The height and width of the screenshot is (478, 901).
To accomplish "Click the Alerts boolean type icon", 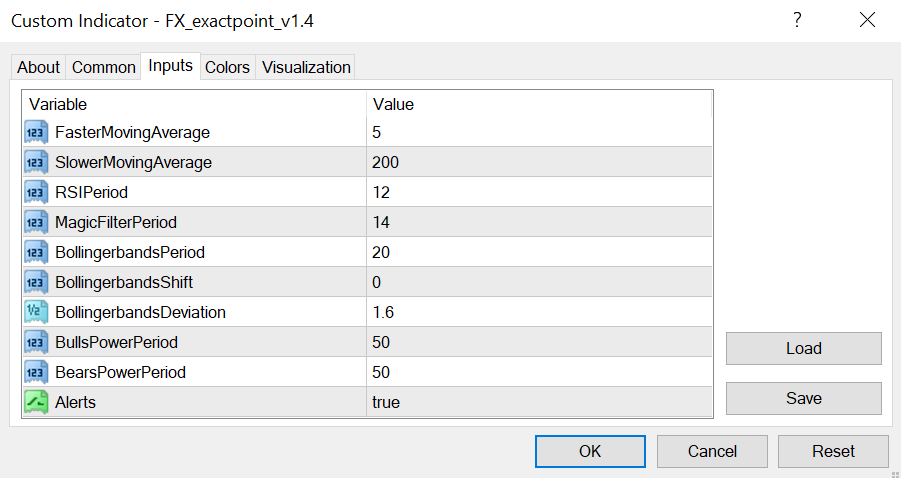I will 36,402.
